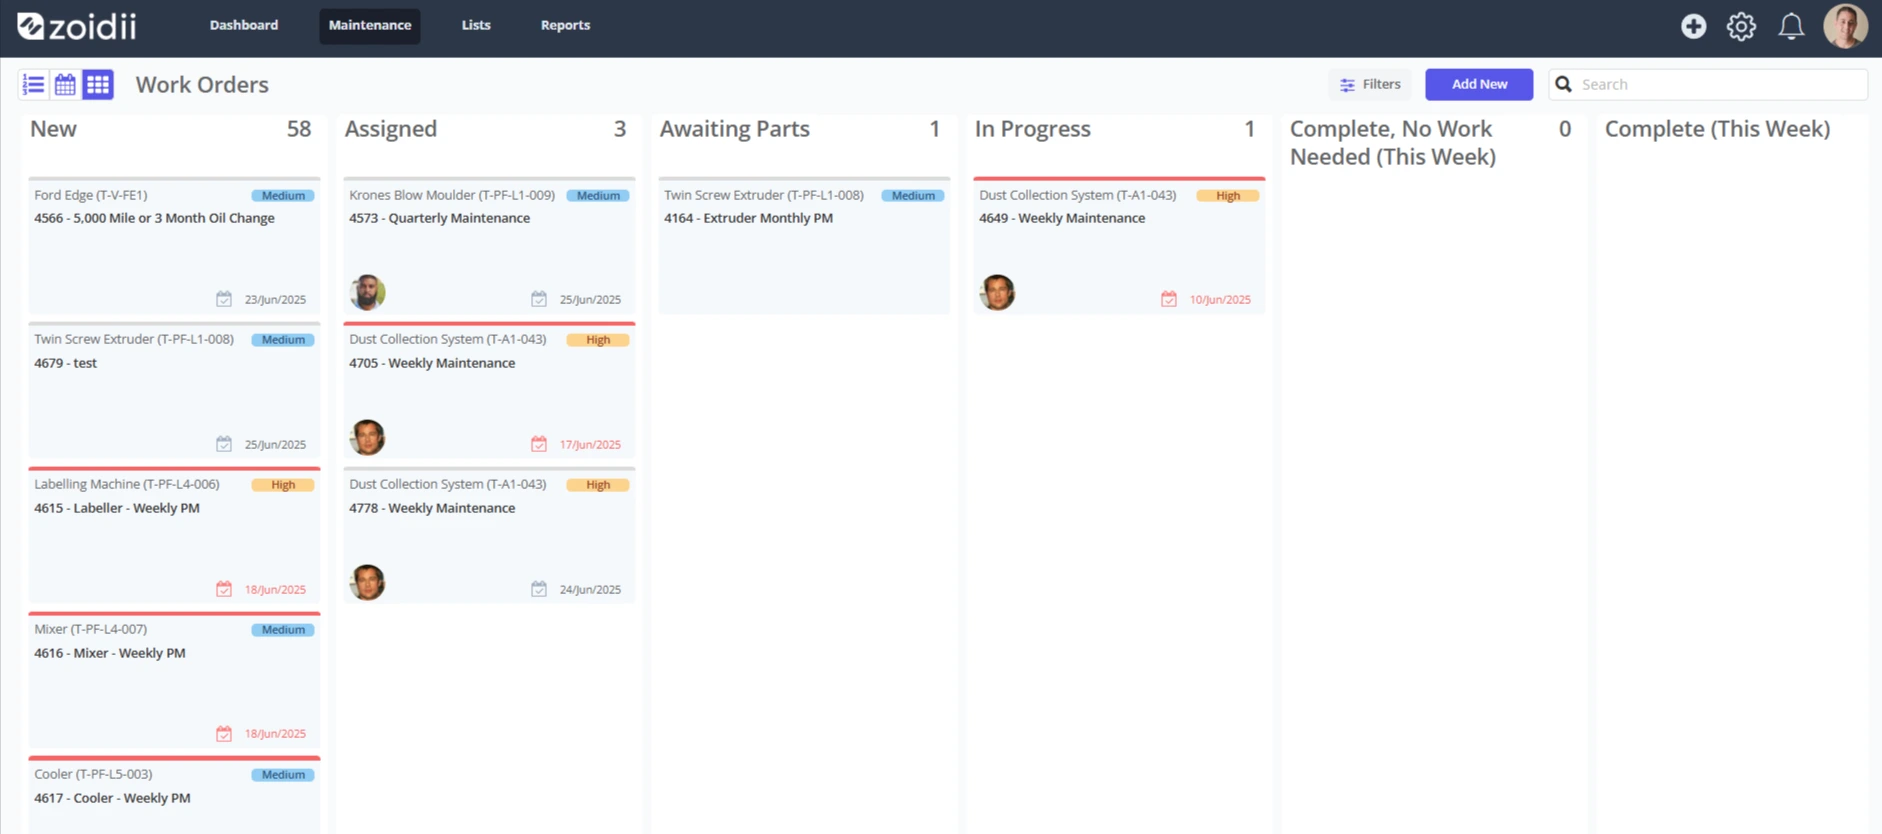
Task: Open 4617 - Cooler - Weekly PM
Action: [x=112, y=798]
